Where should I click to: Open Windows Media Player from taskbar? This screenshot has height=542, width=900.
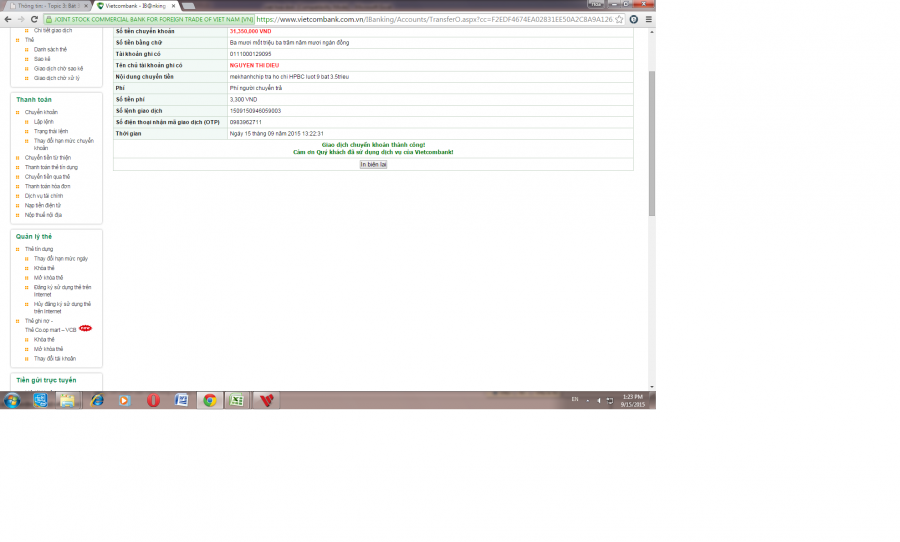coord(124,400)
